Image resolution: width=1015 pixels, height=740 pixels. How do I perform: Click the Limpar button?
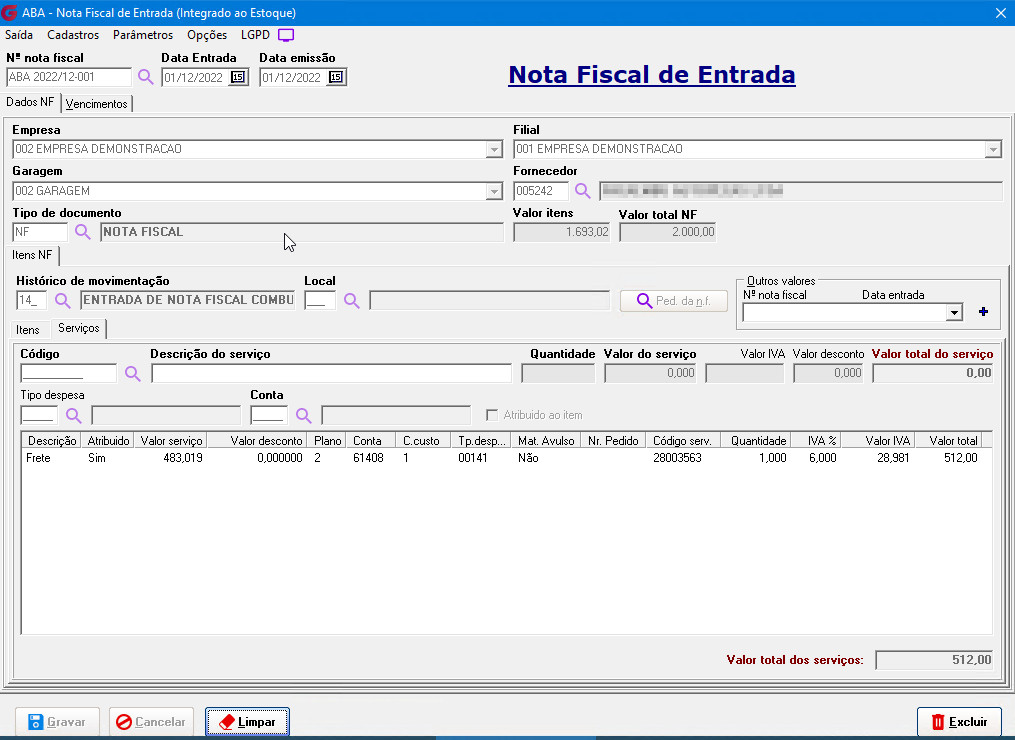(247, 722)
